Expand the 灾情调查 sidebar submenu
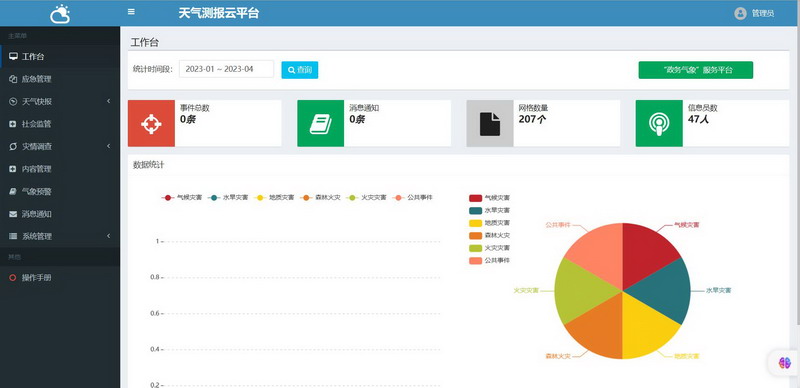 (60, 147)
